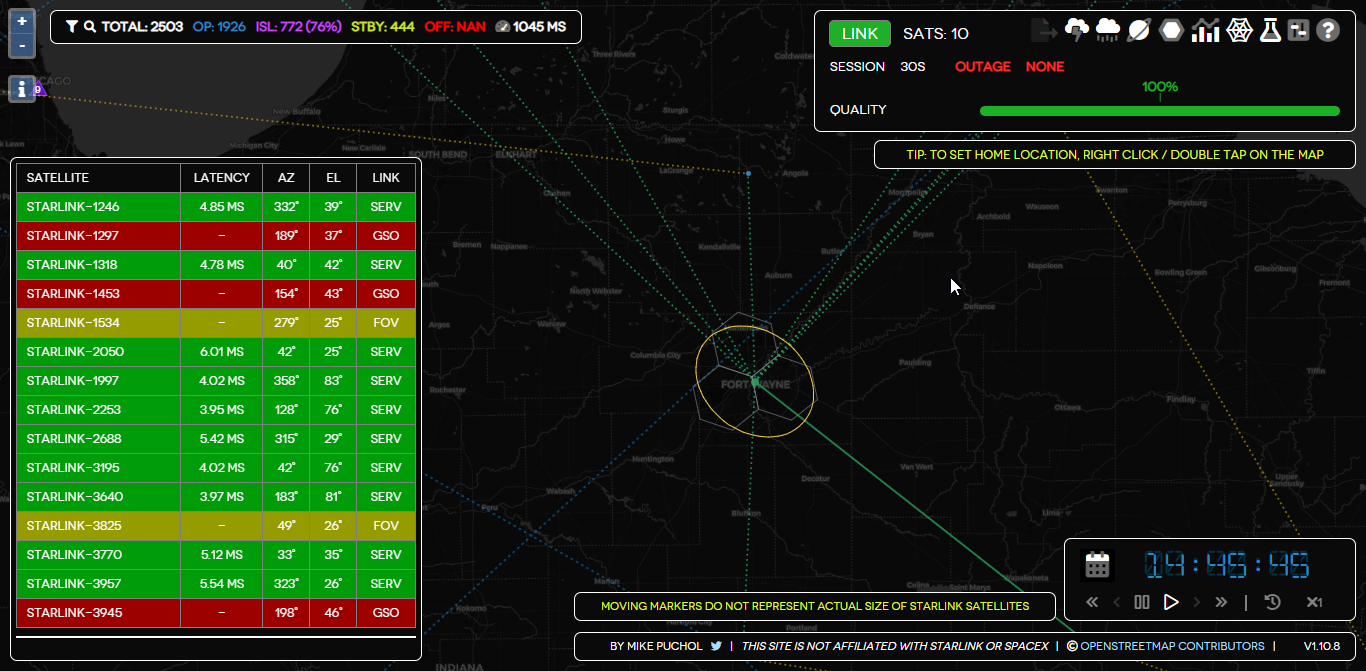Select the STARLINK-3957 row
The width and height of the screenshot is (1366, 671).
coord(216,584)
